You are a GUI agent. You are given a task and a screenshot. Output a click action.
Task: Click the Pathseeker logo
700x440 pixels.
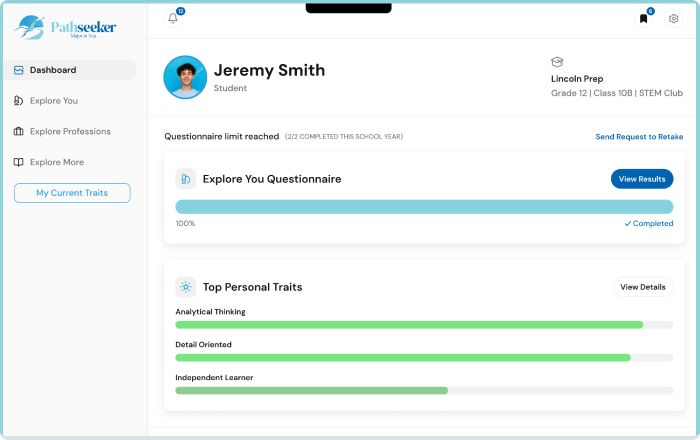click(x=66, y=28)
